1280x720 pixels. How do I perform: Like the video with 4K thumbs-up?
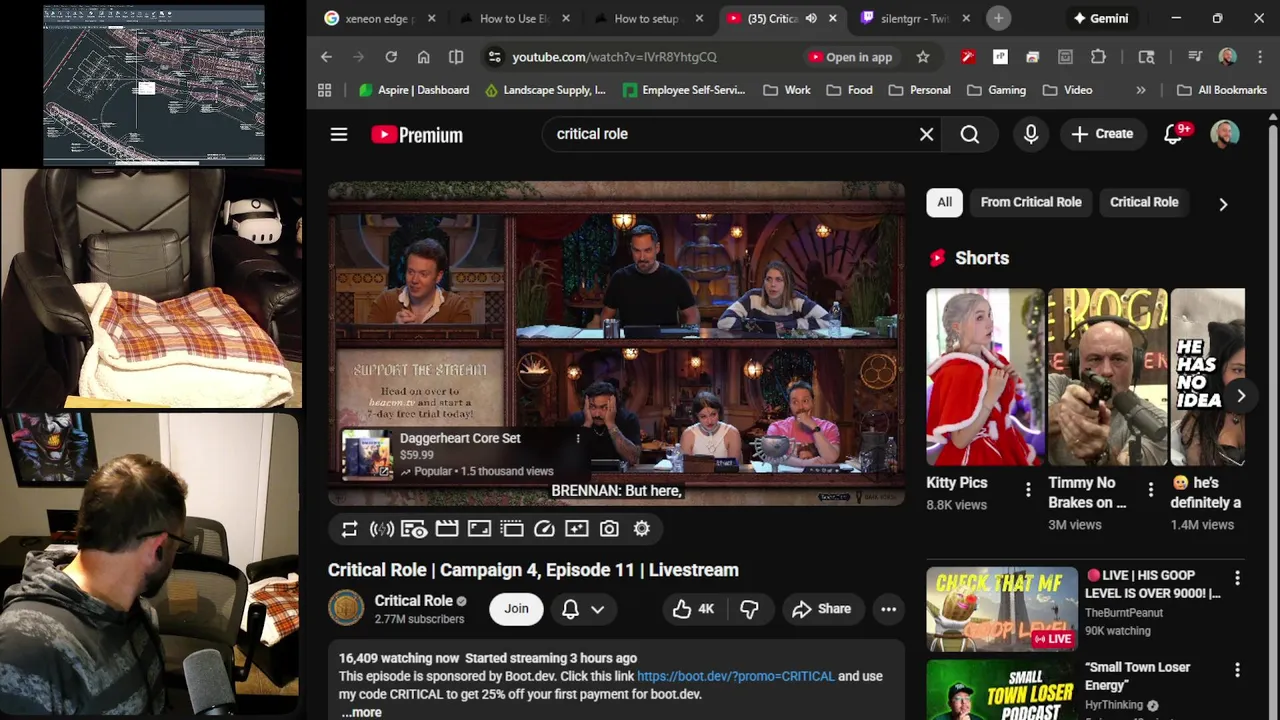click(x=694, y=608)
